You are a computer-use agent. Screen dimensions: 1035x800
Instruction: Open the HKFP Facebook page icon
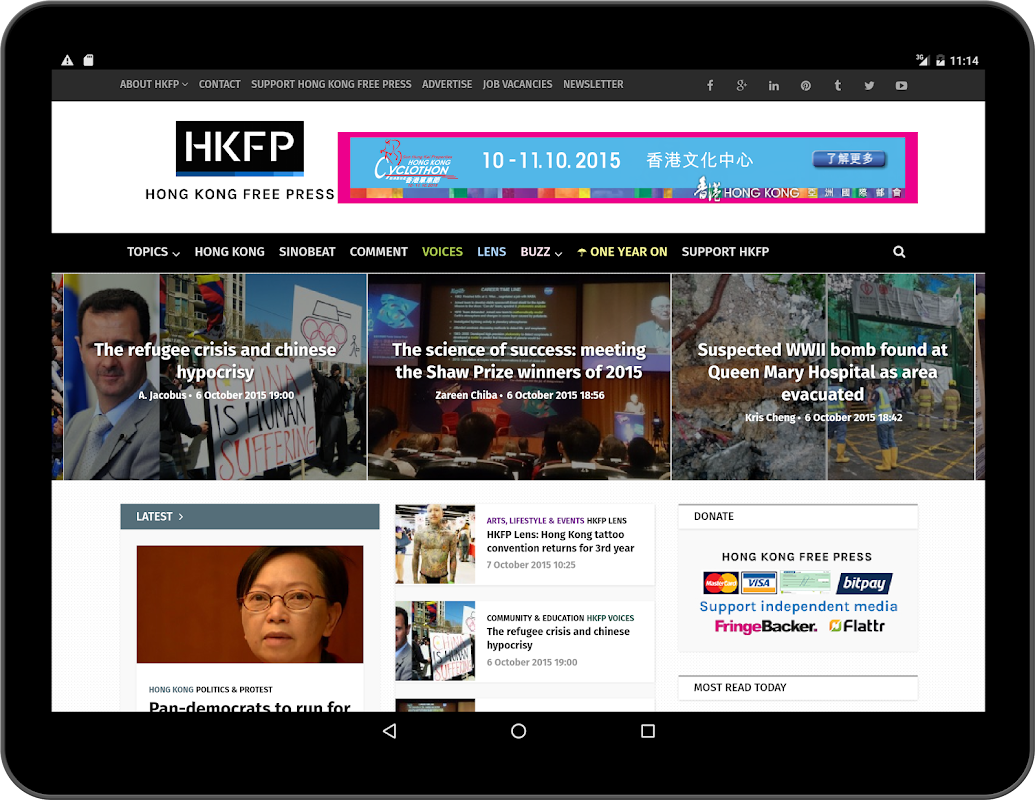click(x=710, y=85)
